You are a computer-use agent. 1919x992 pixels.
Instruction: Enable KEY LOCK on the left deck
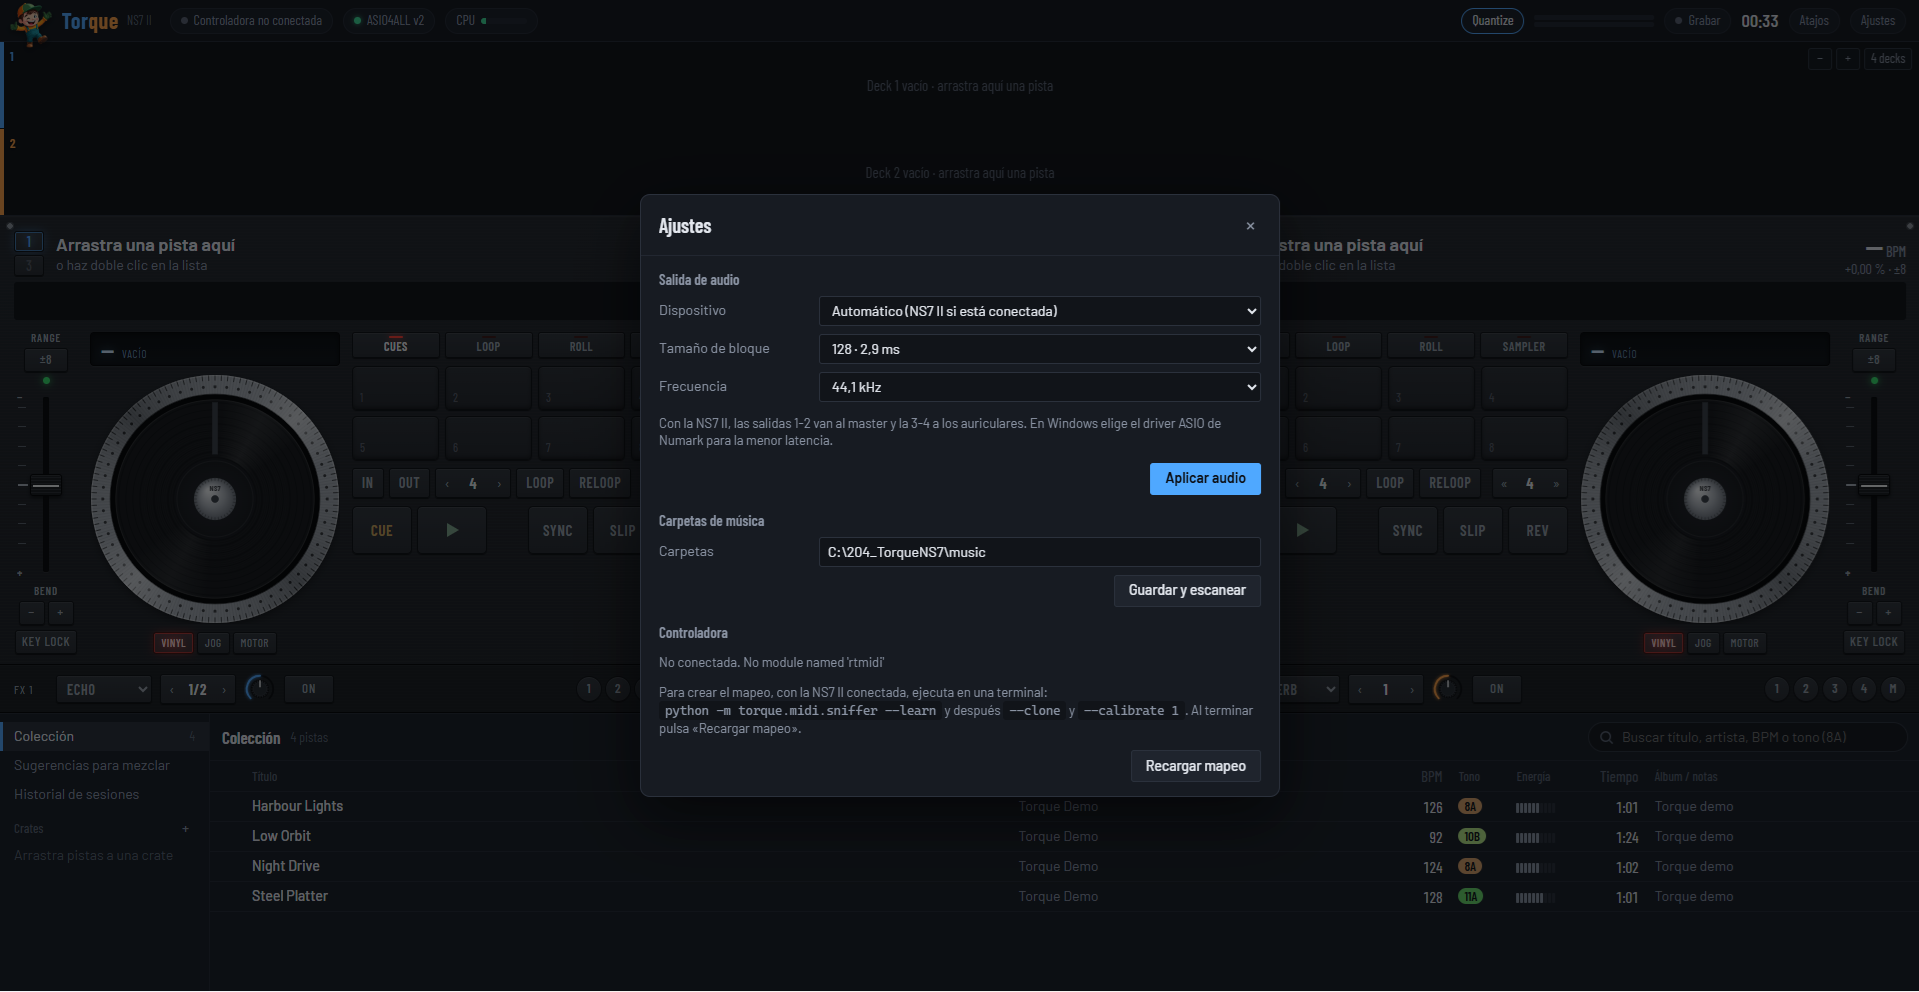pos(46,642)
